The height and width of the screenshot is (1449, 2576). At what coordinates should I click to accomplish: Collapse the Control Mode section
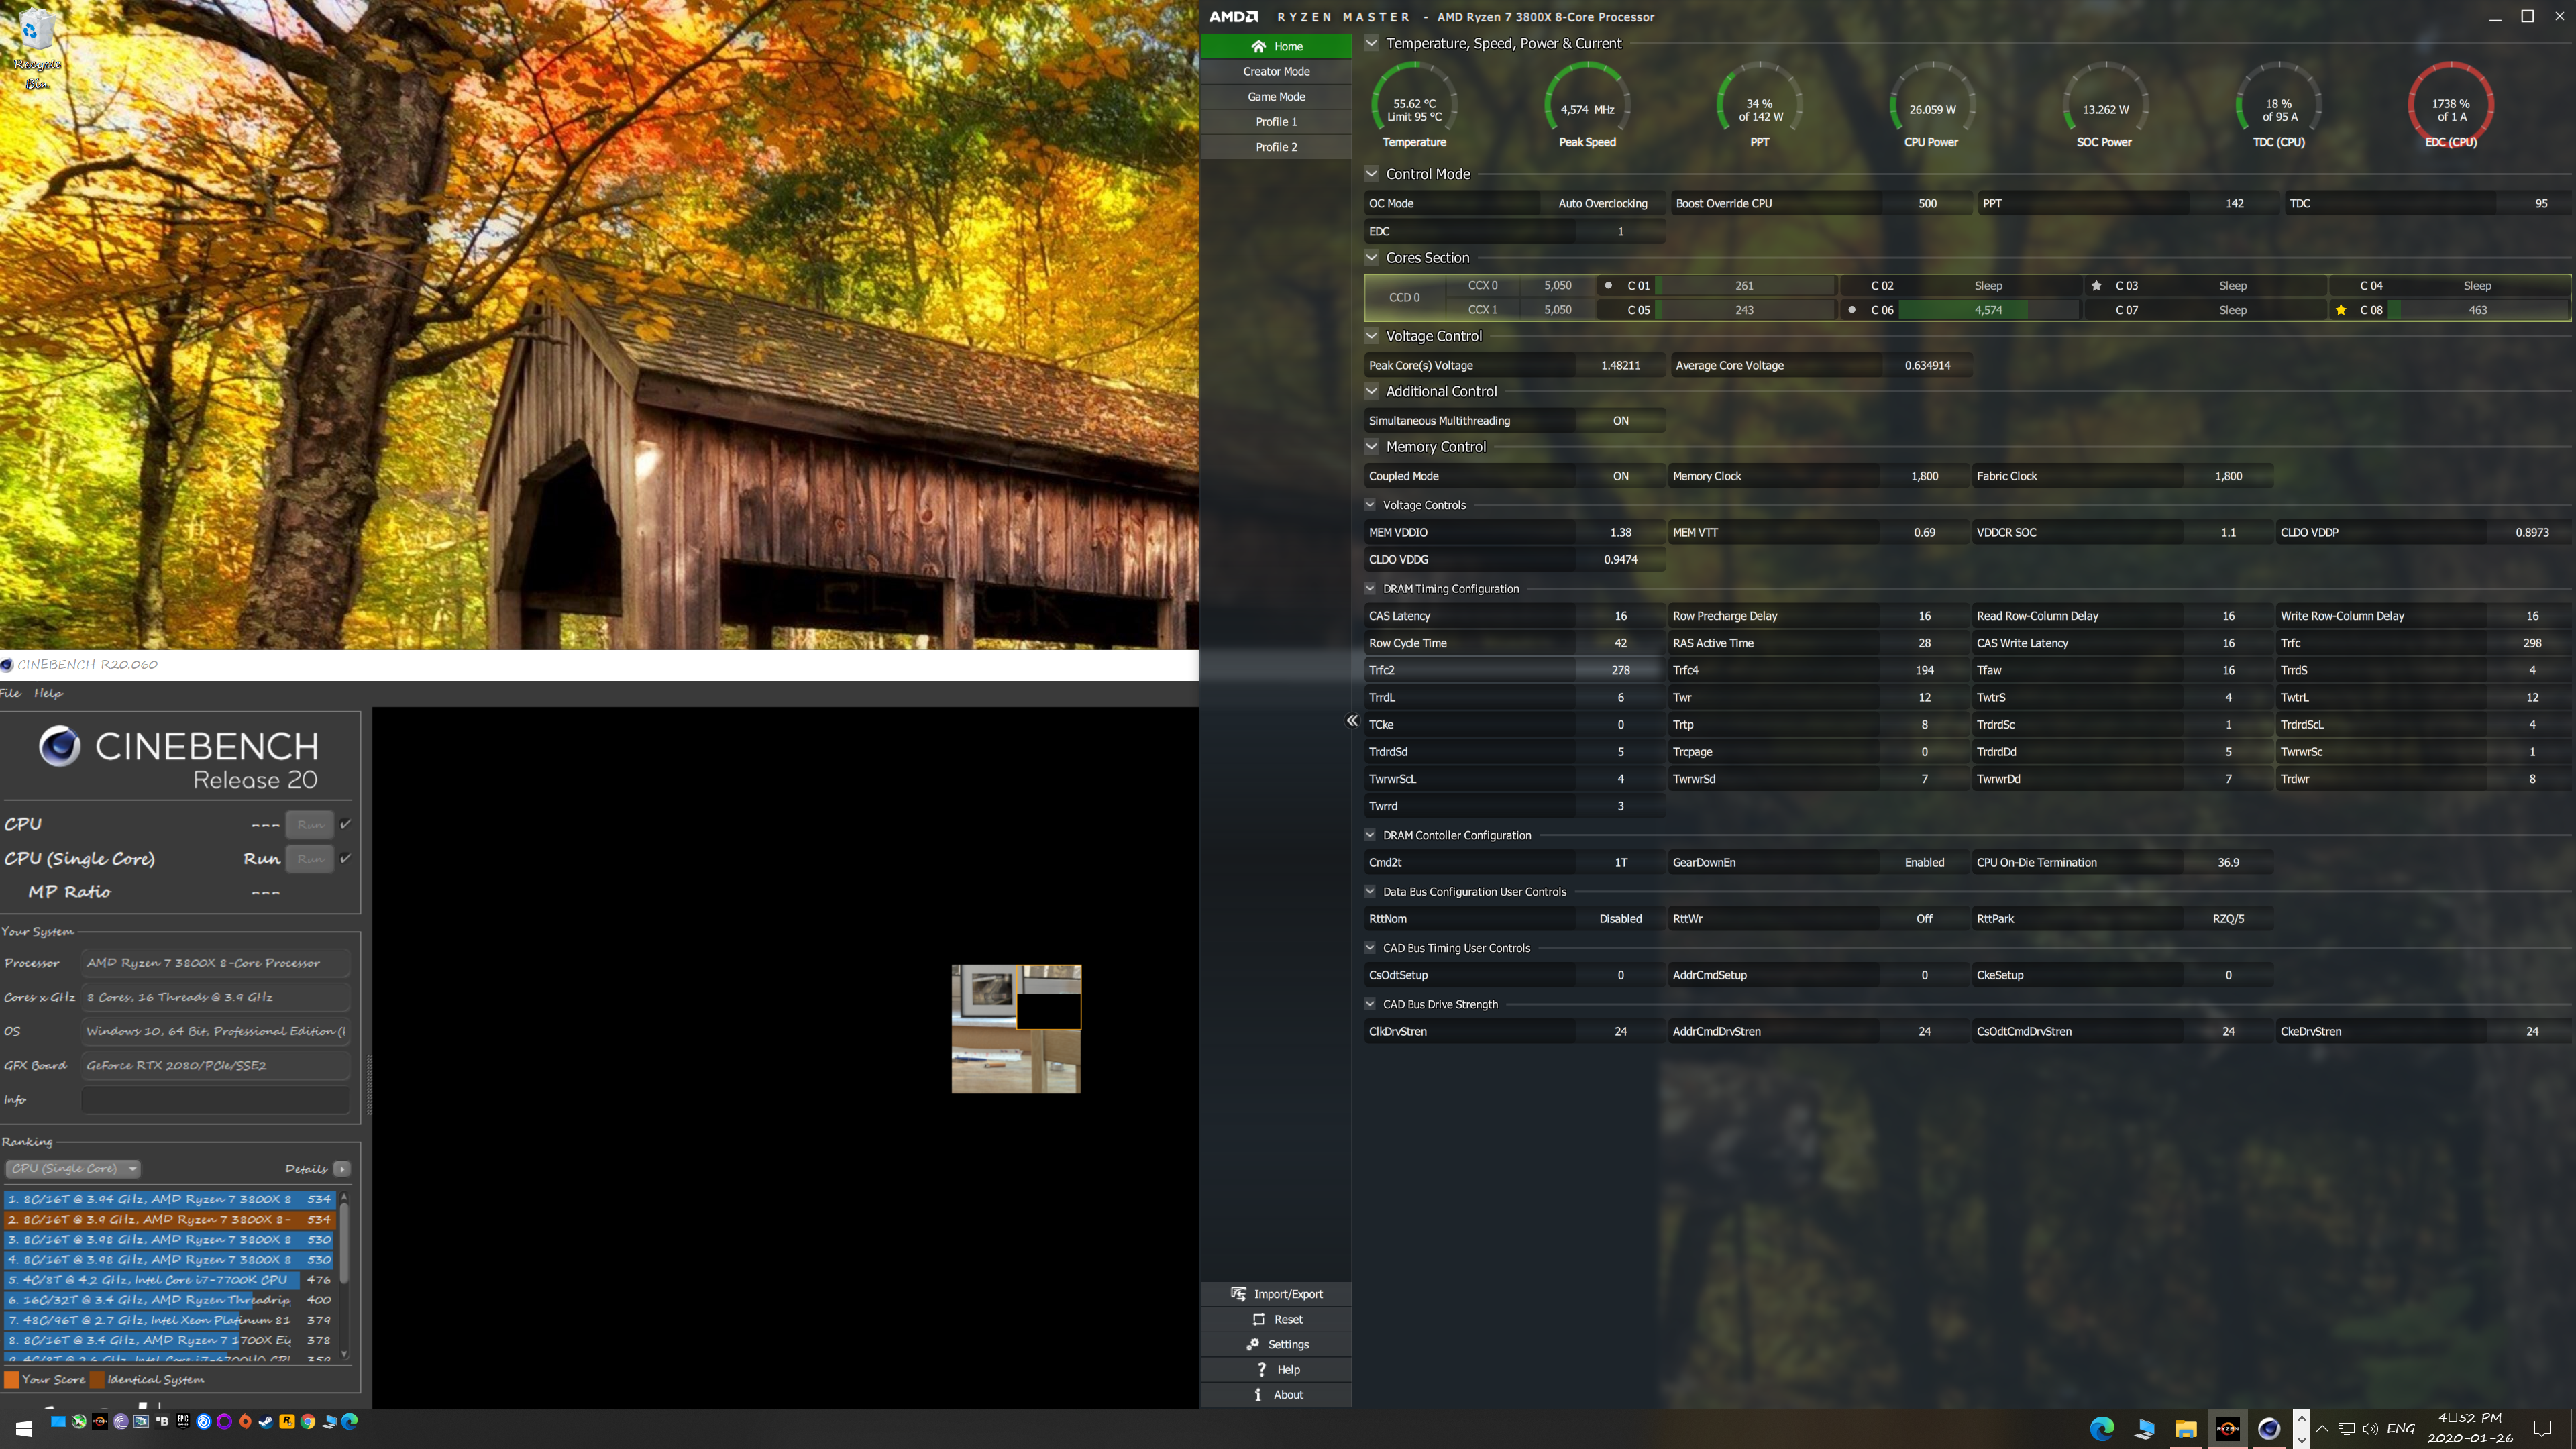tap(1372, 174)
